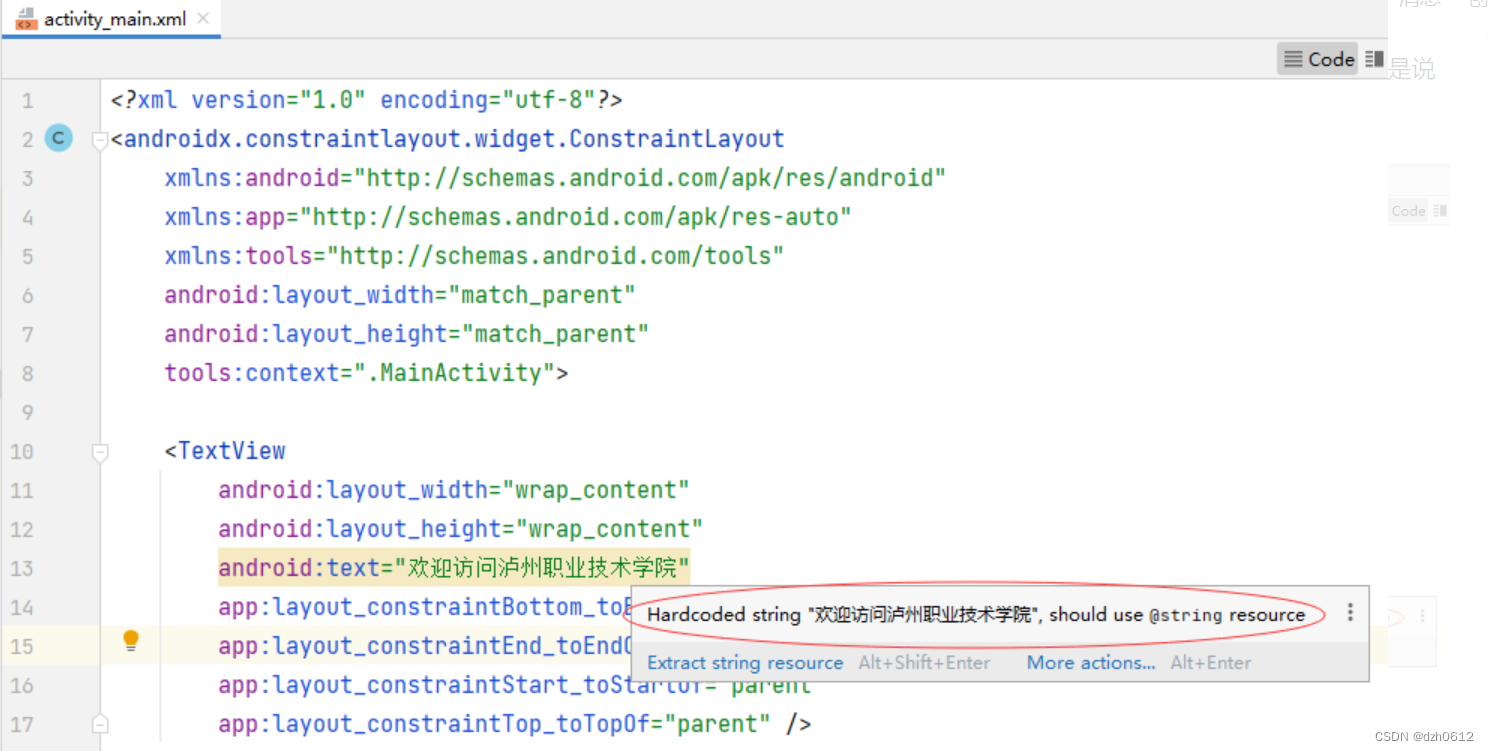Screen dimensions: 1489x751
Task: Open the tooltip's three-dot options menu
Action: (1350, 612)
